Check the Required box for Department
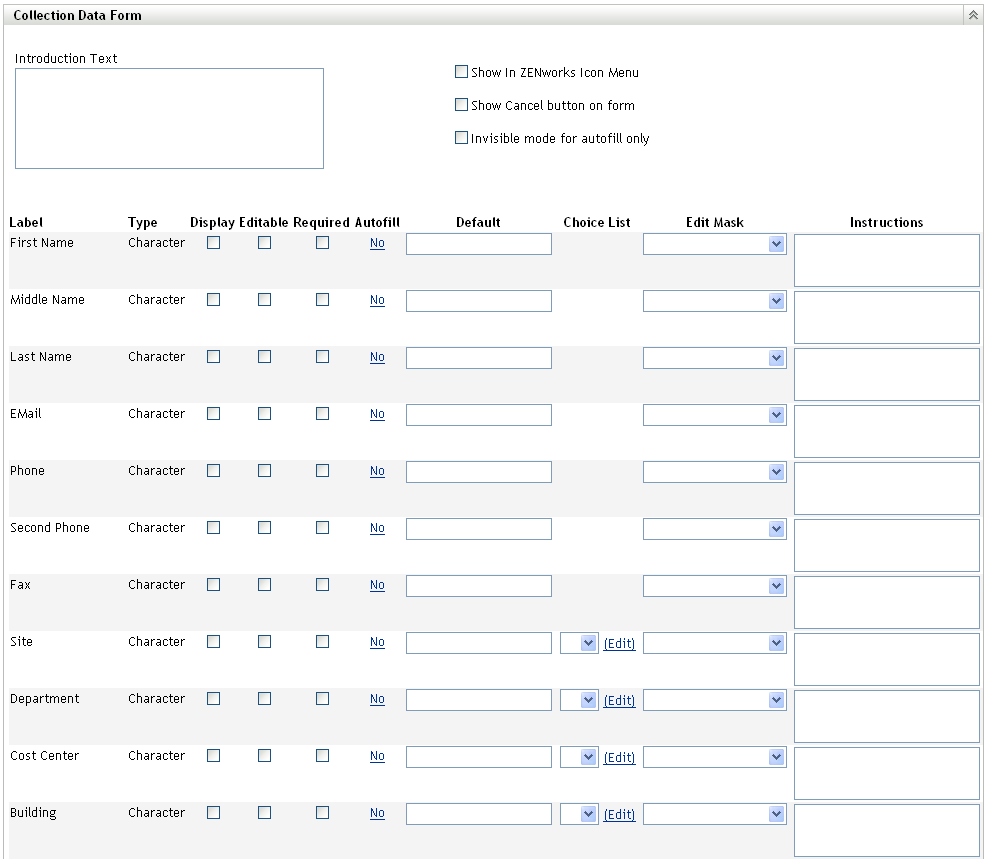This screenshot has height=859, width=988. pos(322,698)
